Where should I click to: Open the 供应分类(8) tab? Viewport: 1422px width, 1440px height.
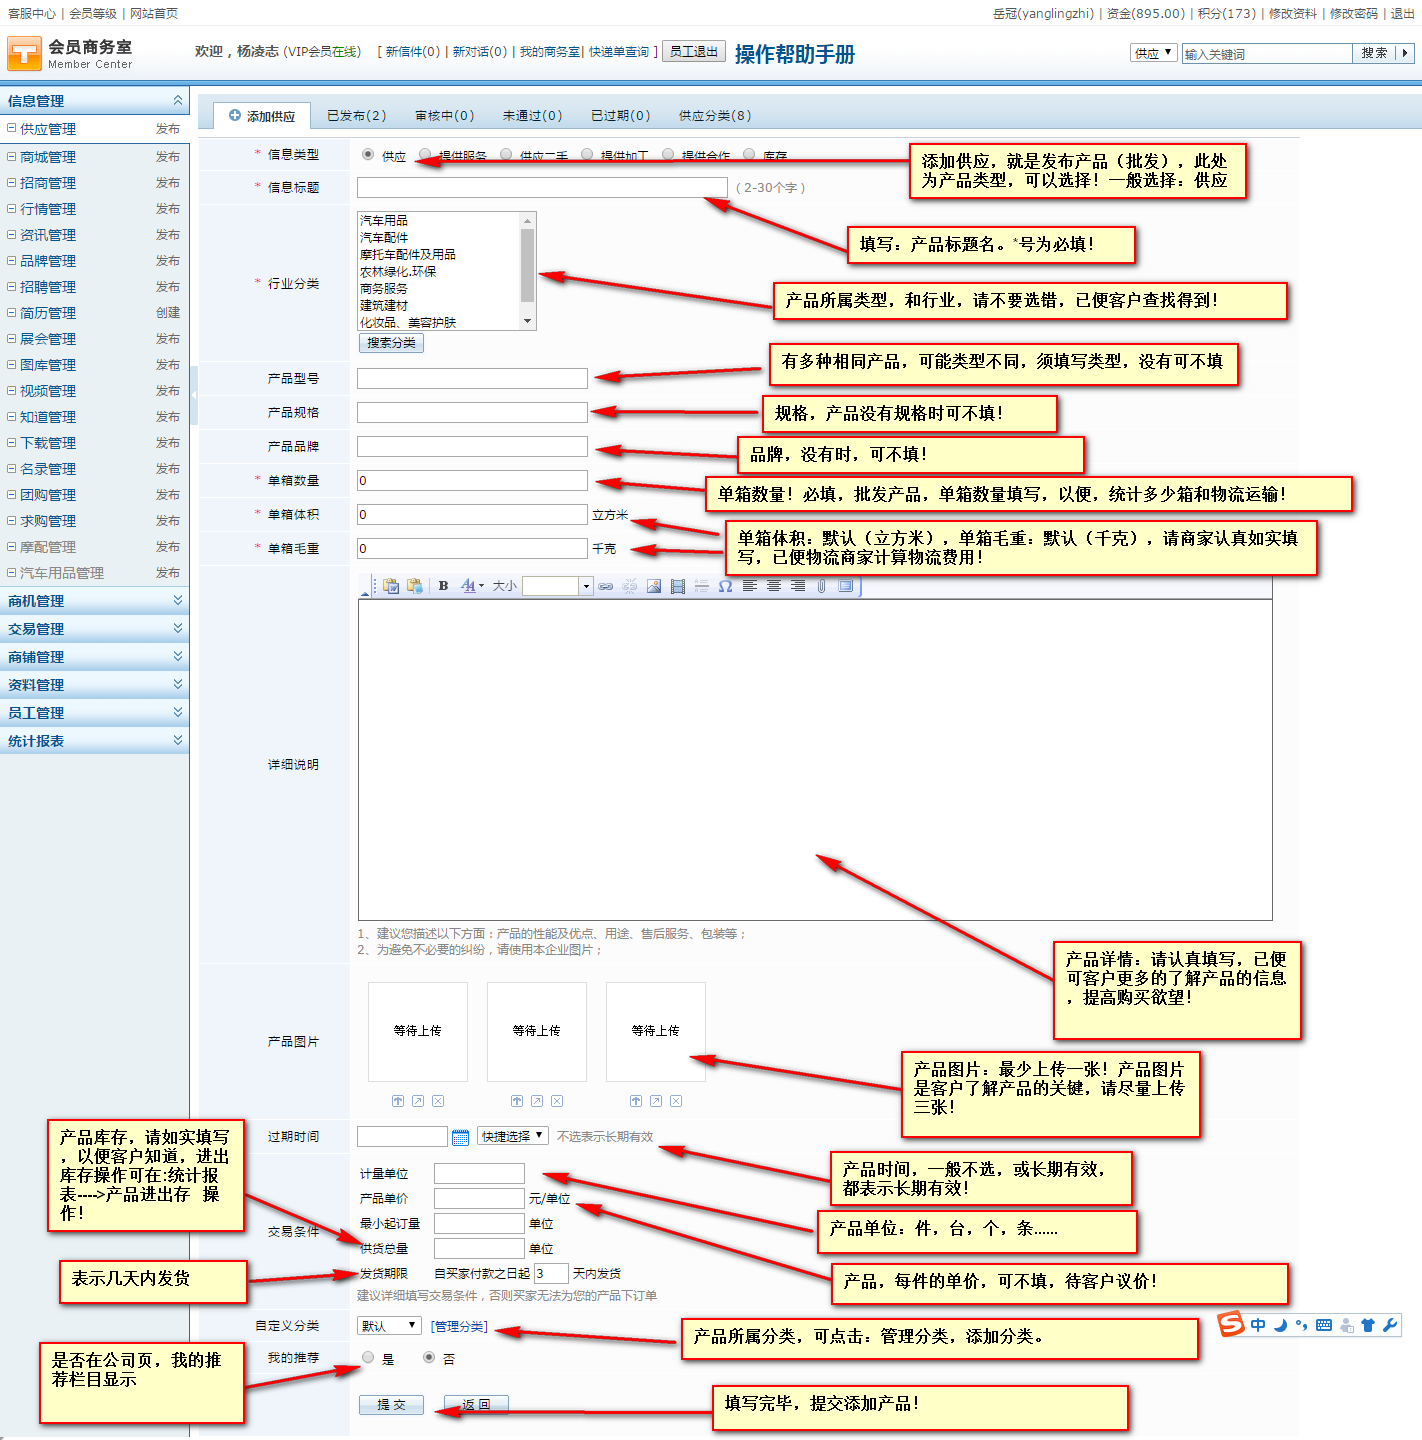coord(714,116)
